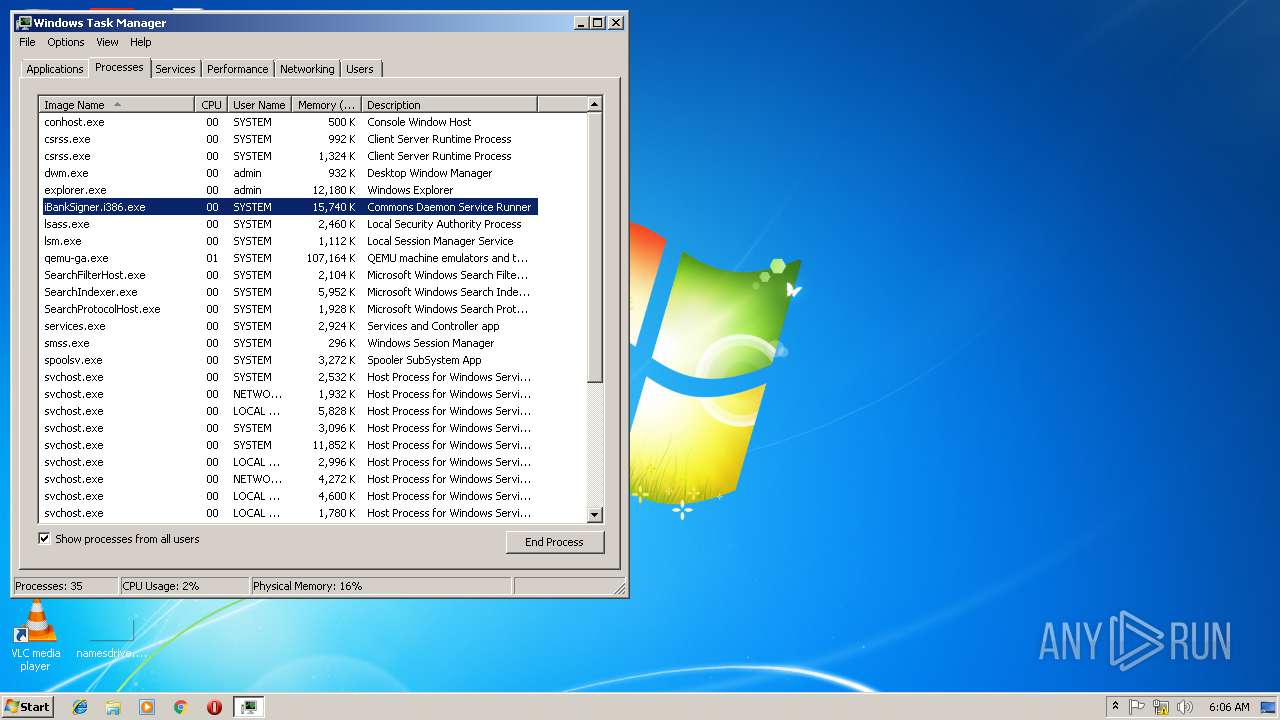The width and height of the screenshot is (1280, 720).
Task: Open VLC media player desktop shortcut
Action: pyautogui.click(x=36, y=636)
